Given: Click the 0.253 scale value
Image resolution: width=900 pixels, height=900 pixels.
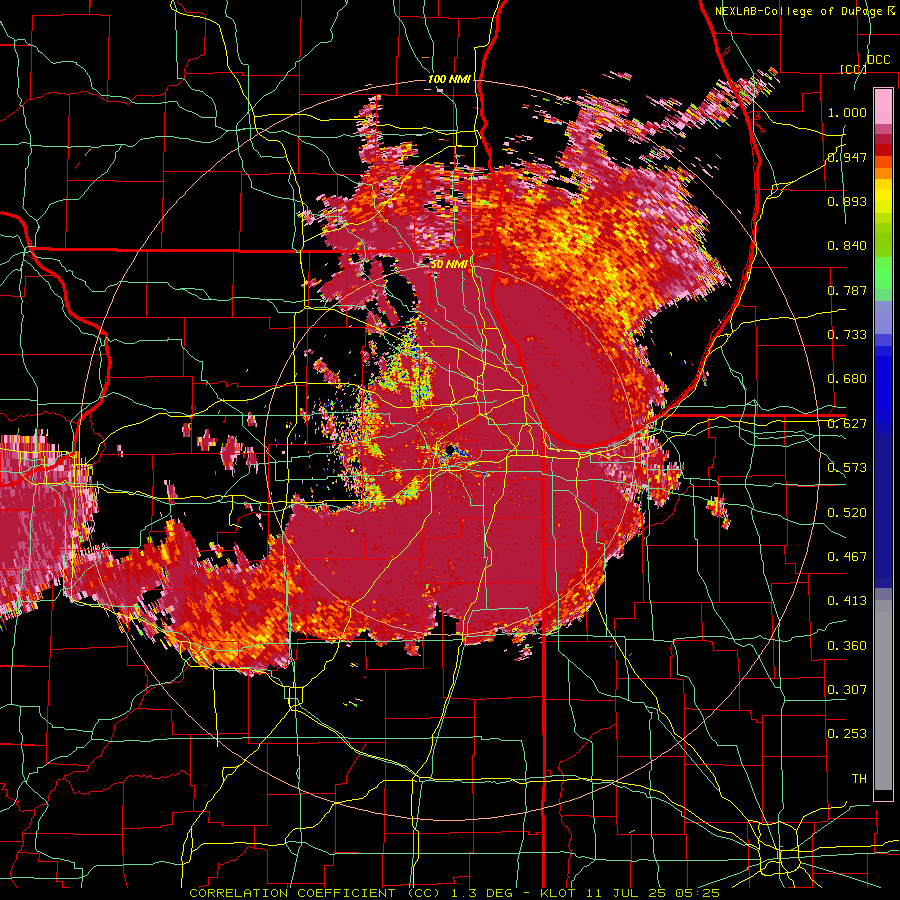Looking at the screenshot, I should click(847, 734).
